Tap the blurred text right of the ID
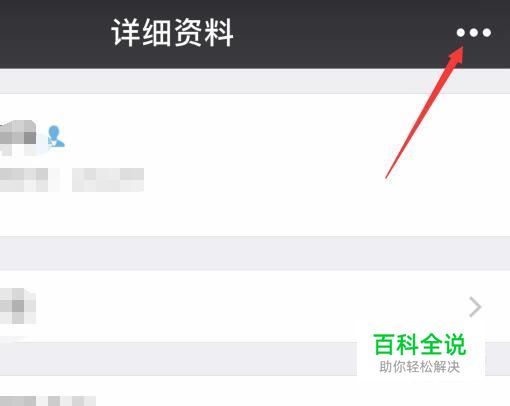510x406 pixels. pos(108,180)
